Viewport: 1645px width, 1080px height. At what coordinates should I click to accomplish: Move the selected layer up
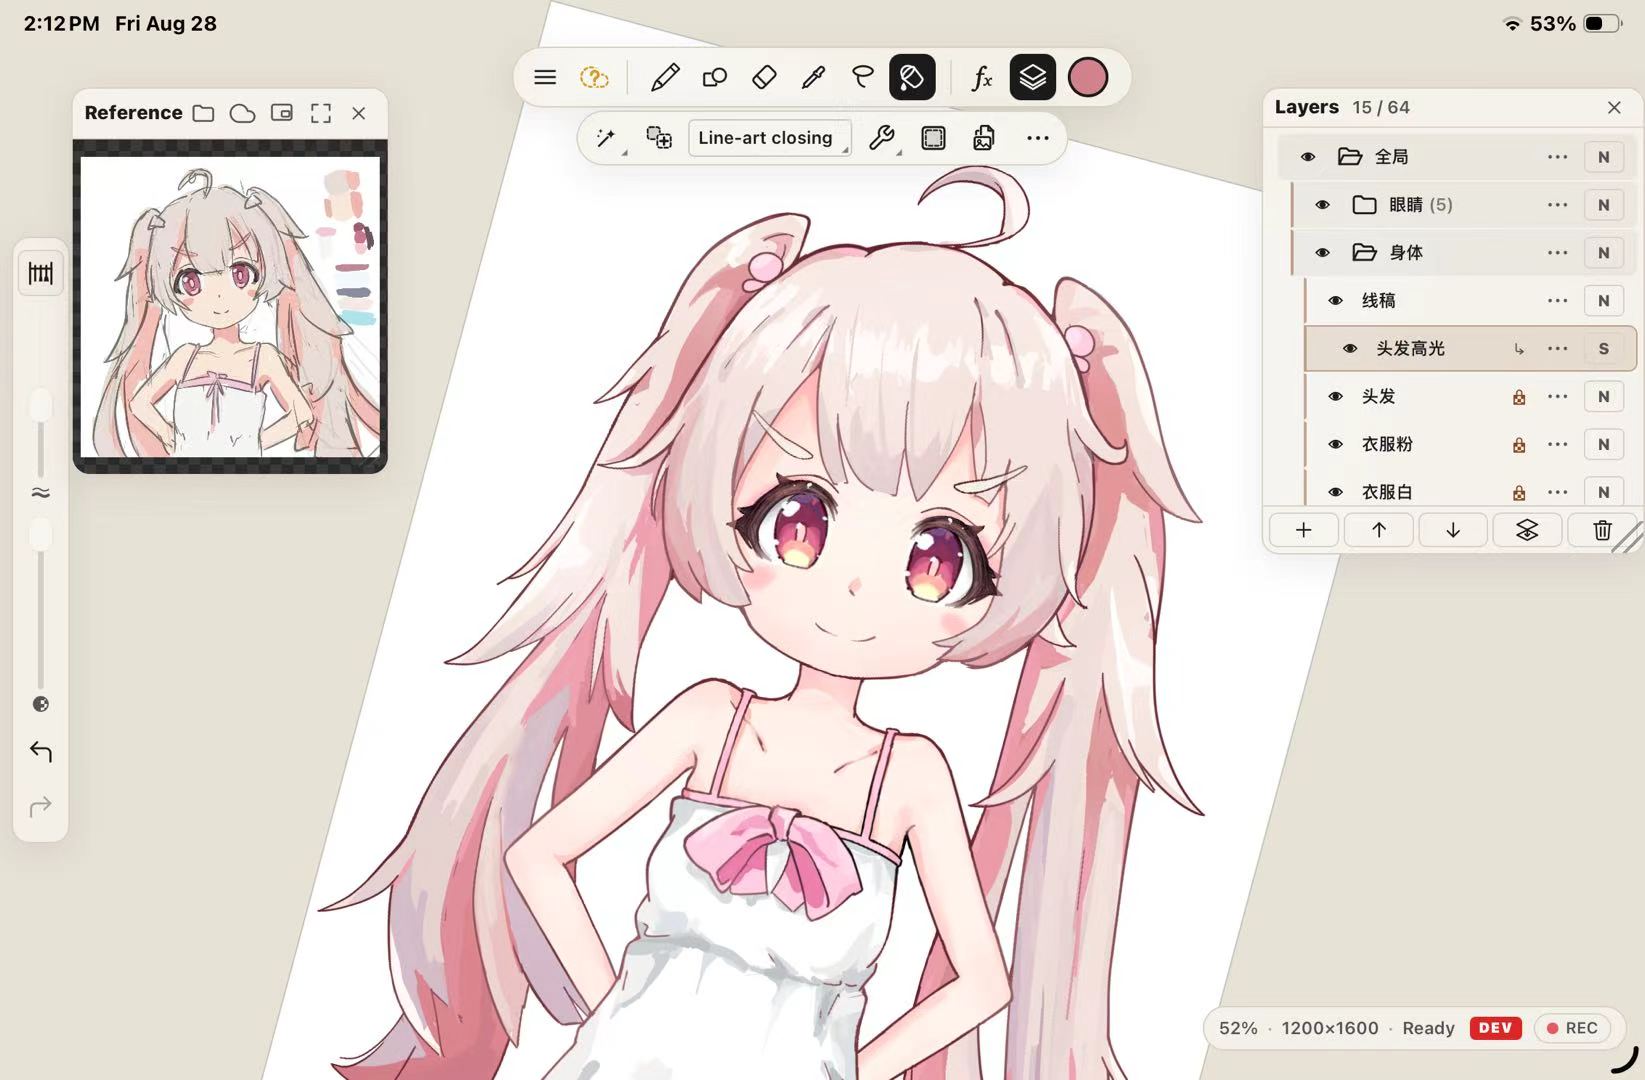click(x=1378, y=530)
